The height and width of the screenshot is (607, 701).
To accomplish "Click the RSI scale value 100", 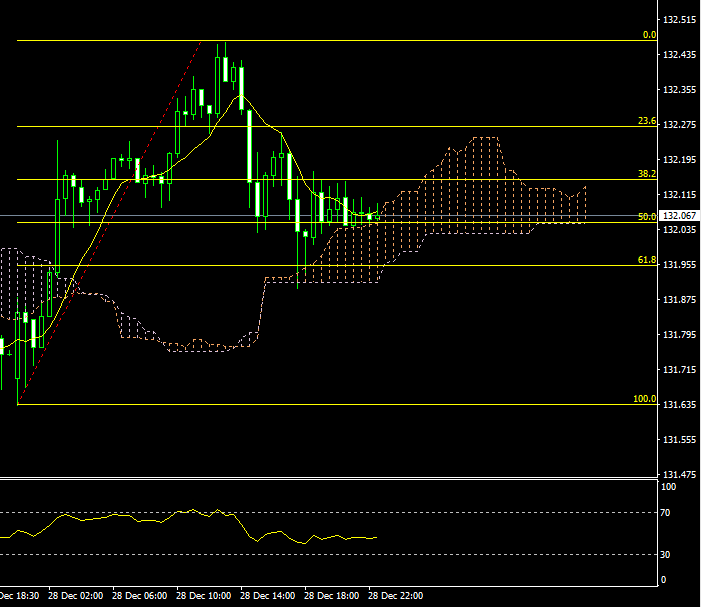I will click(668, 487).
